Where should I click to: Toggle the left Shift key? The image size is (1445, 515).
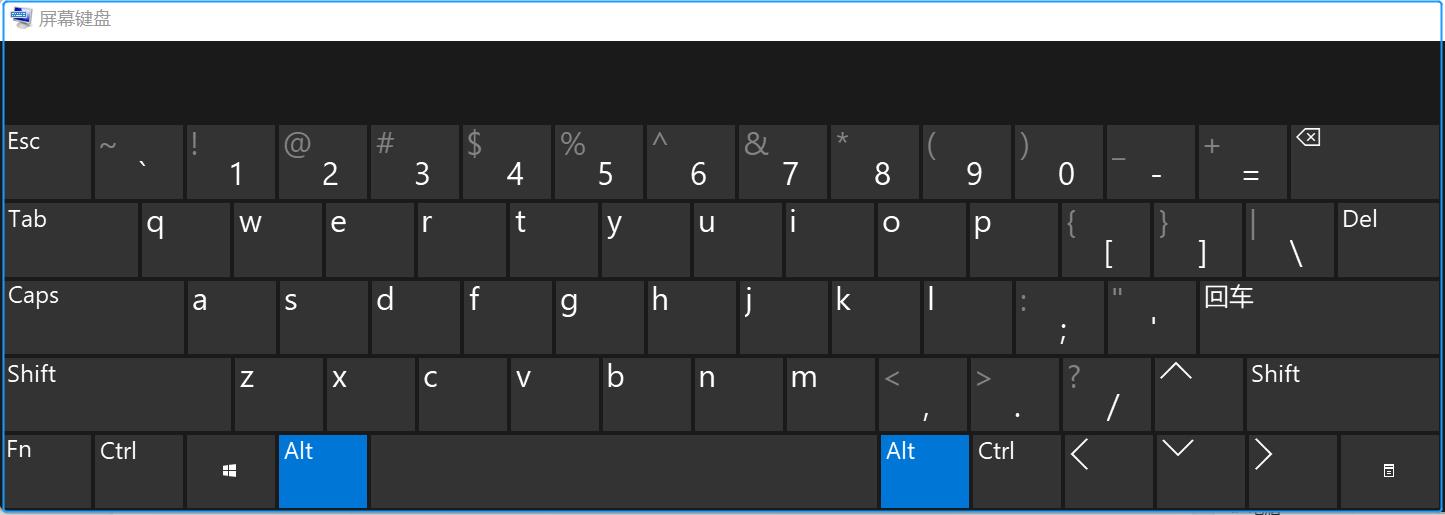[117, 395]
